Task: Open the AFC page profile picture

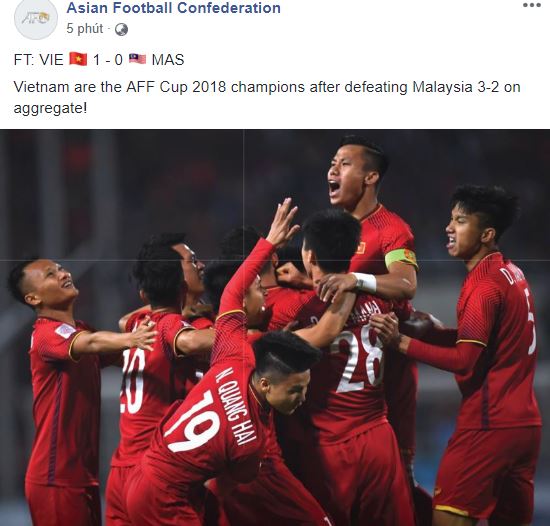Action: (x=36, y=18)
